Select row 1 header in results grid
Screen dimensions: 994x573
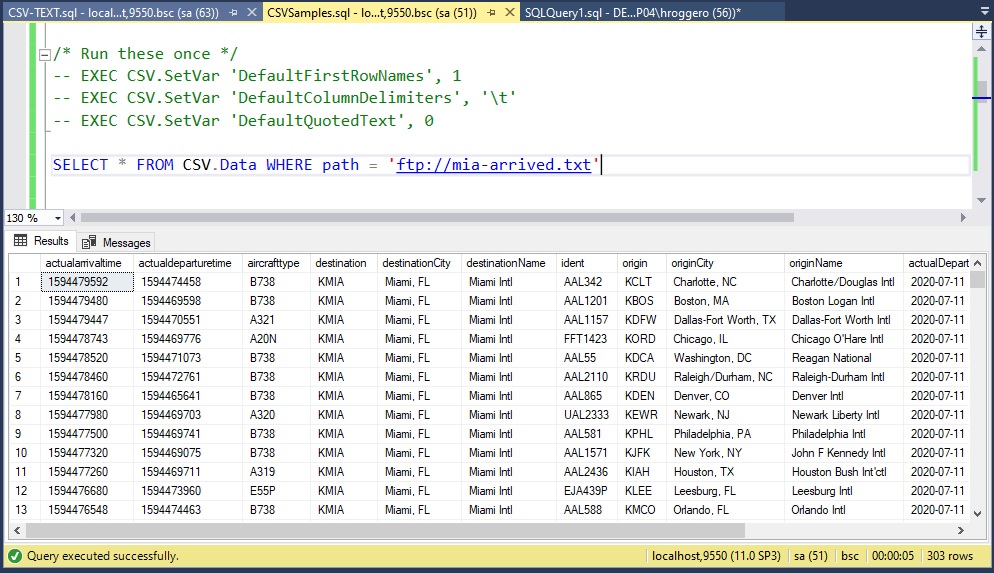pyautogui.click(x=25, y=282)
